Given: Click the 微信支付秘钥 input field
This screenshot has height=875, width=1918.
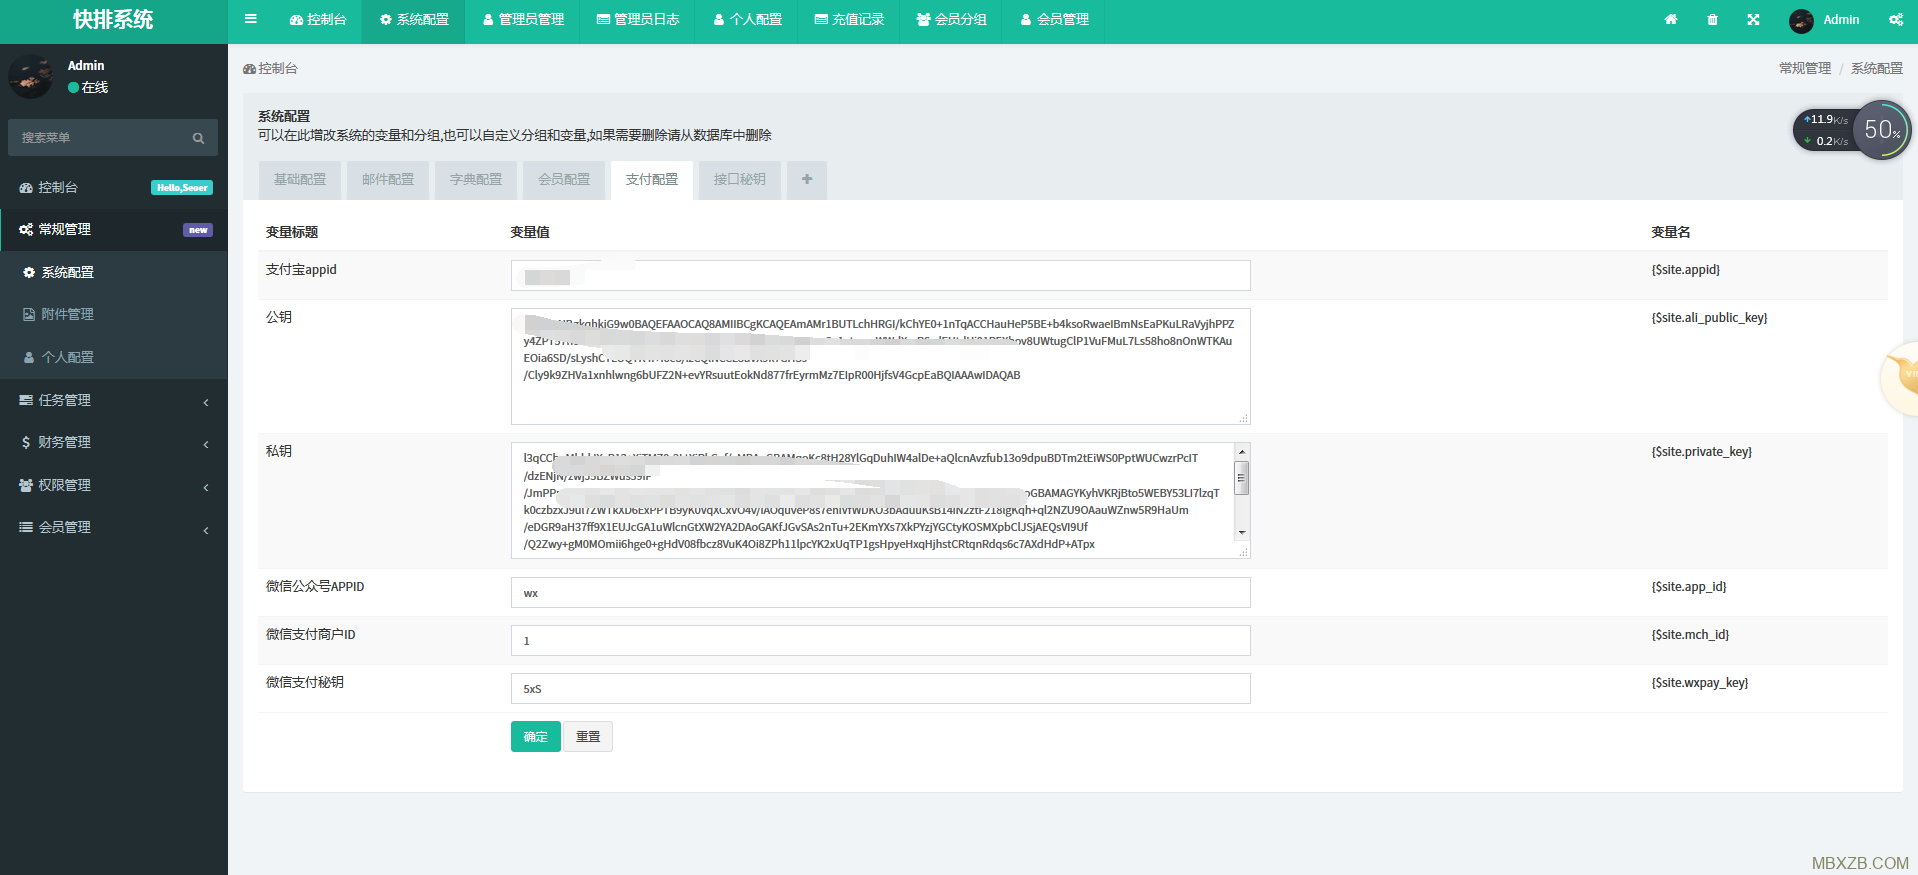Looking at the screenshot, I should pos(880,689).
